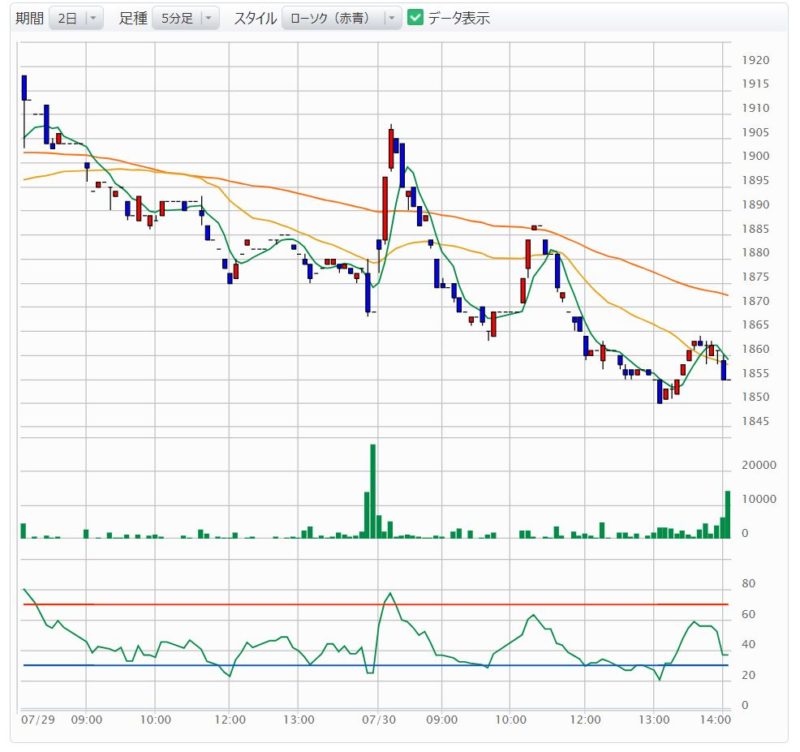Click the 07/30 date label
Screen dimensions: 800x752
tap(379, 719)
